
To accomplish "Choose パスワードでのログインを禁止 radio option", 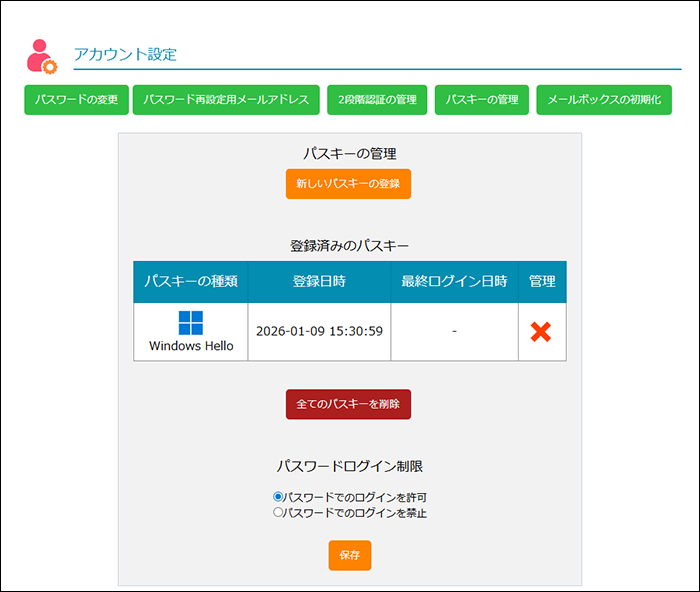I will 279,513.
